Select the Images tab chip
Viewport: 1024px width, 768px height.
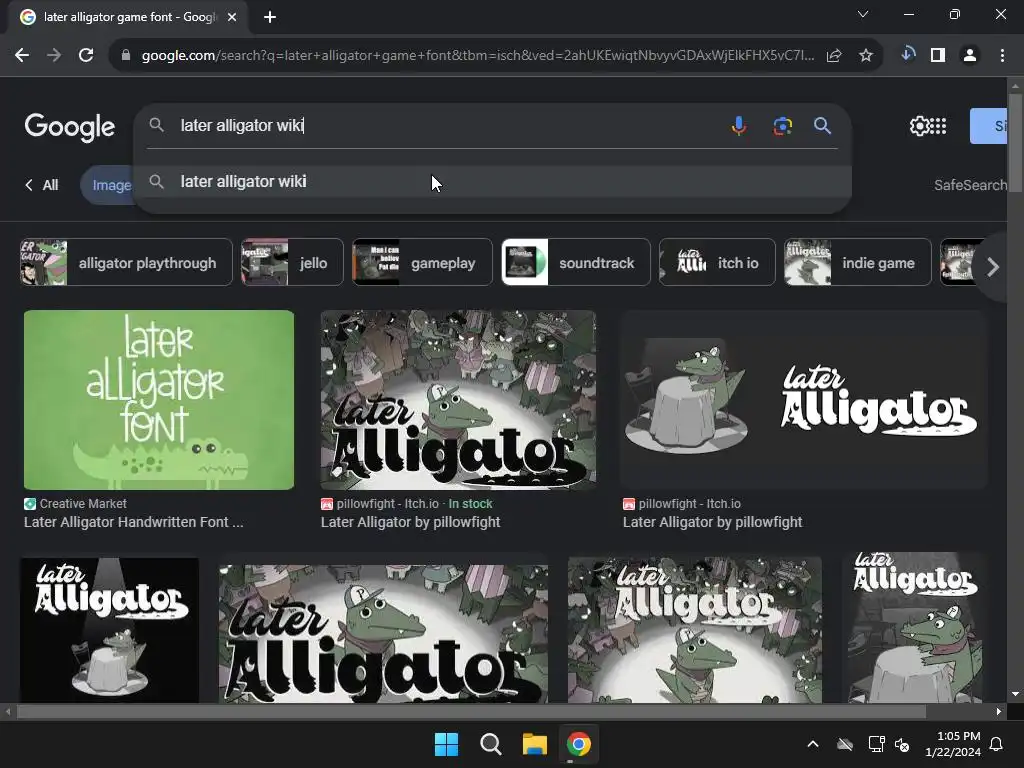pyautogui.click(x=108, y=185)
